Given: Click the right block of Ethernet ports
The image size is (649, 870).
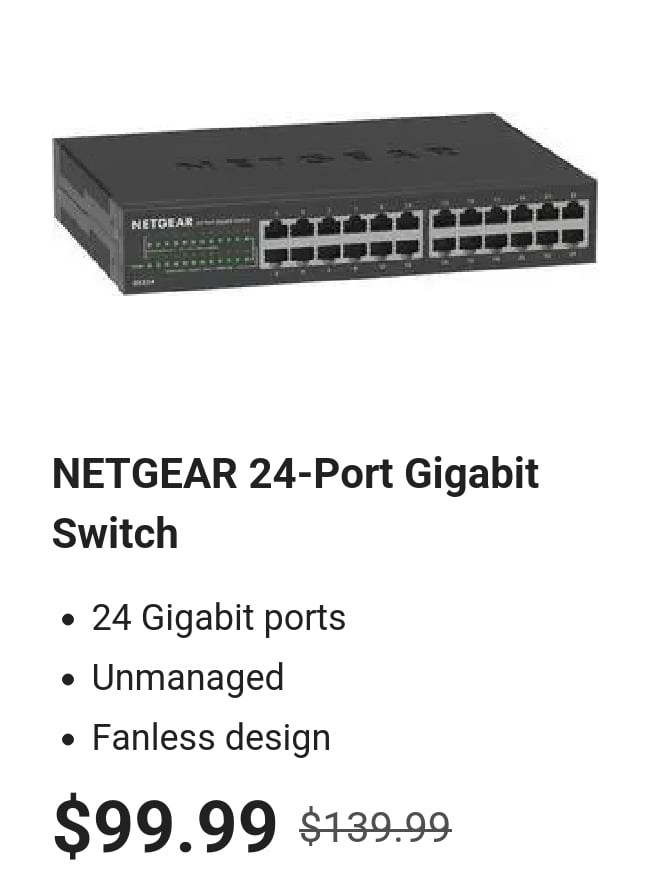Looking at the screenshot, I should click(508, 226).
